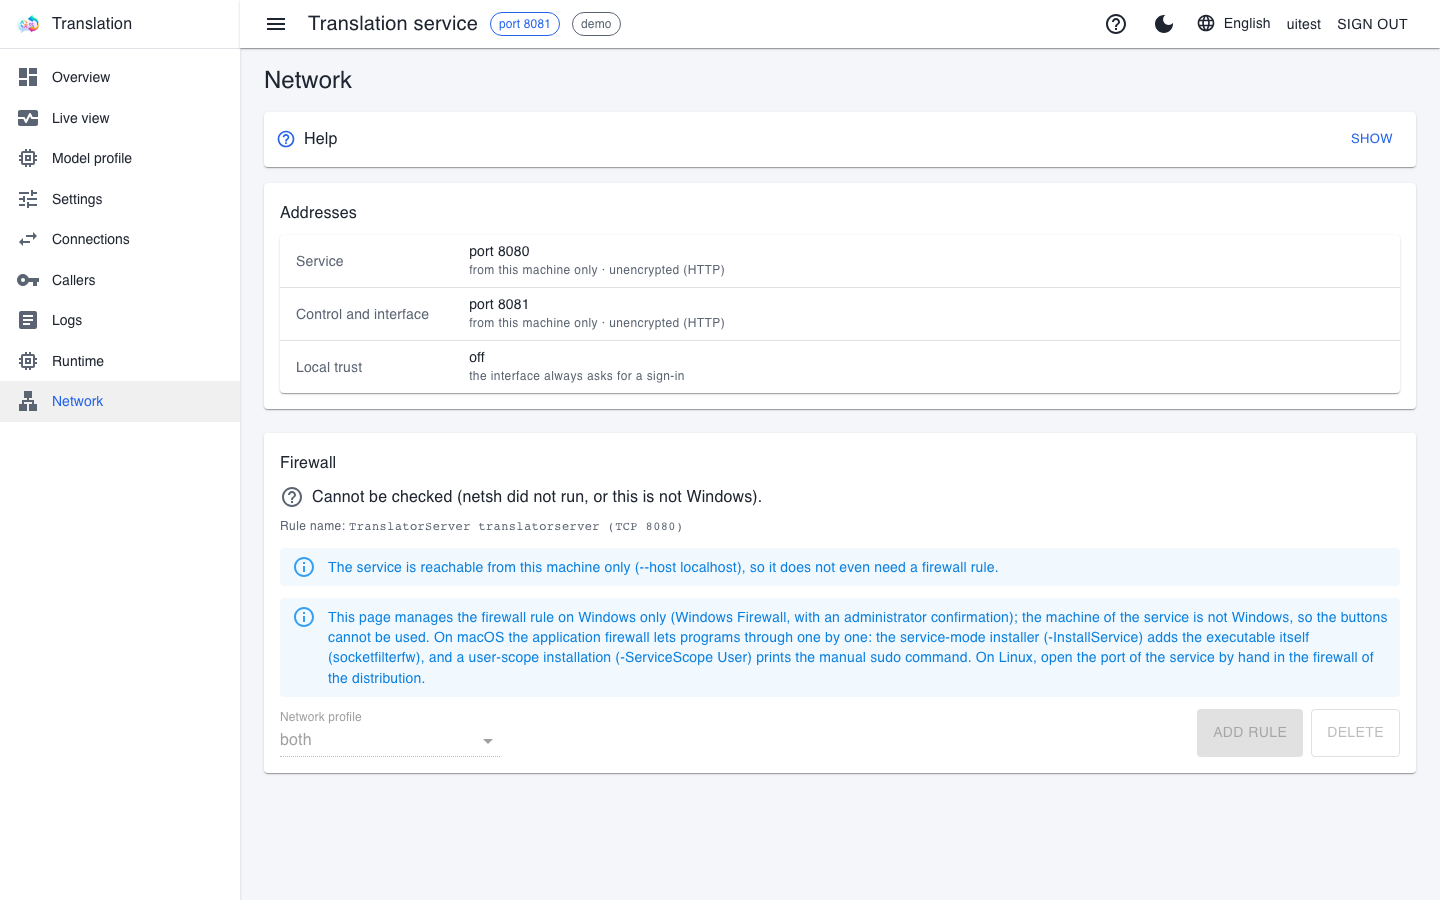The width and height of the screenshot is (1440, 900).
Task: Click the globe language icon
Action: click(1206, 23)
